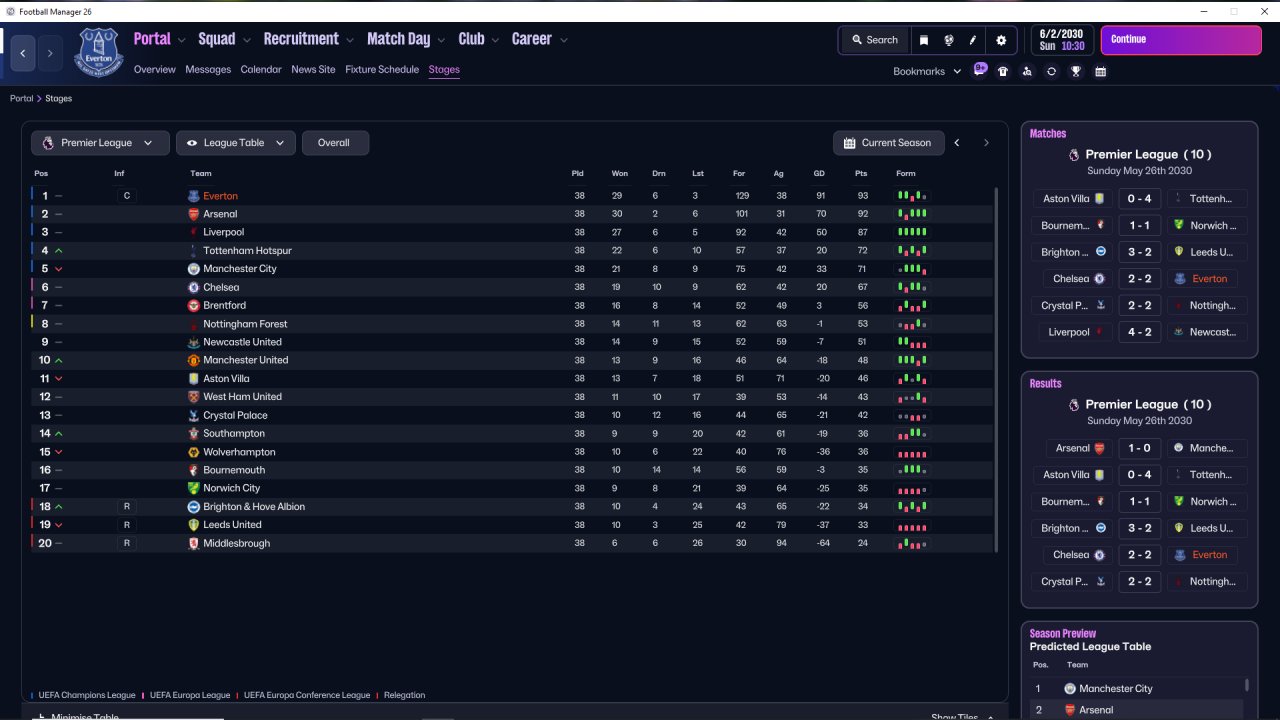
Task: Click the Chelsea 2 - 2 Everton score in Matches
Action: pos(1139,279)
